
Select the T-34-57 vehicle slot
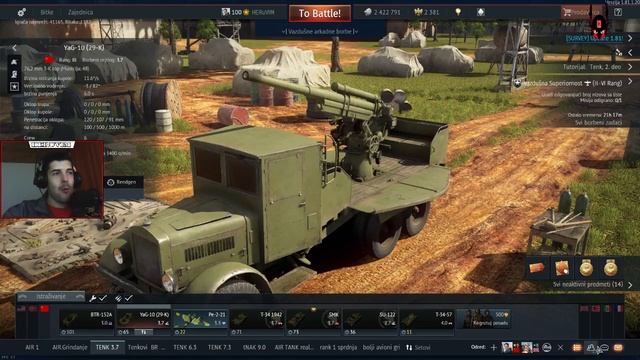pos(427,322)
